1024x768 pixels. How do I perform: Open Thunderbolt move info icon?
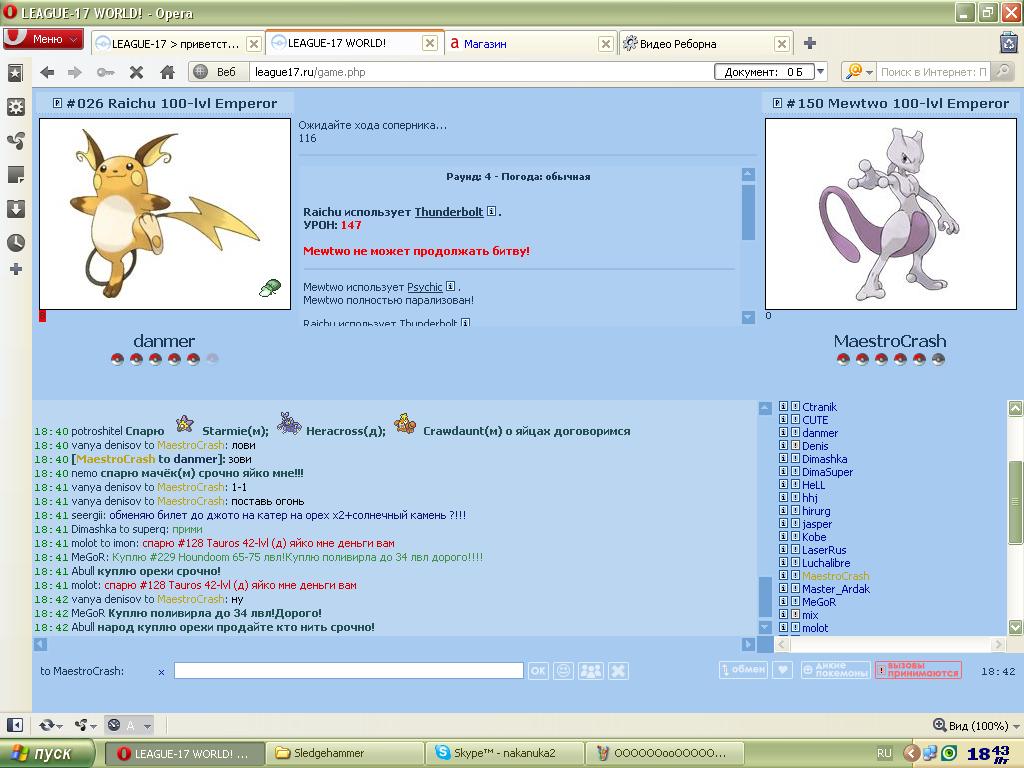492,212
